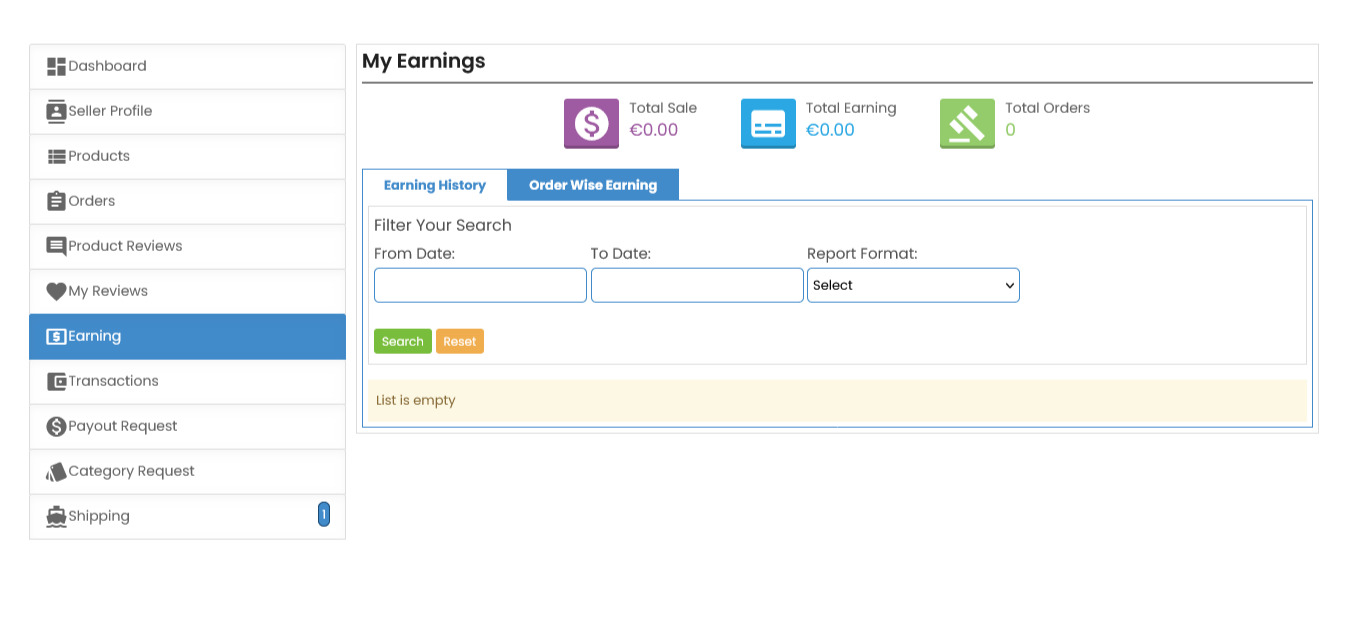Click the Products list icon
1345x617 pixels.
coord(56,157)
